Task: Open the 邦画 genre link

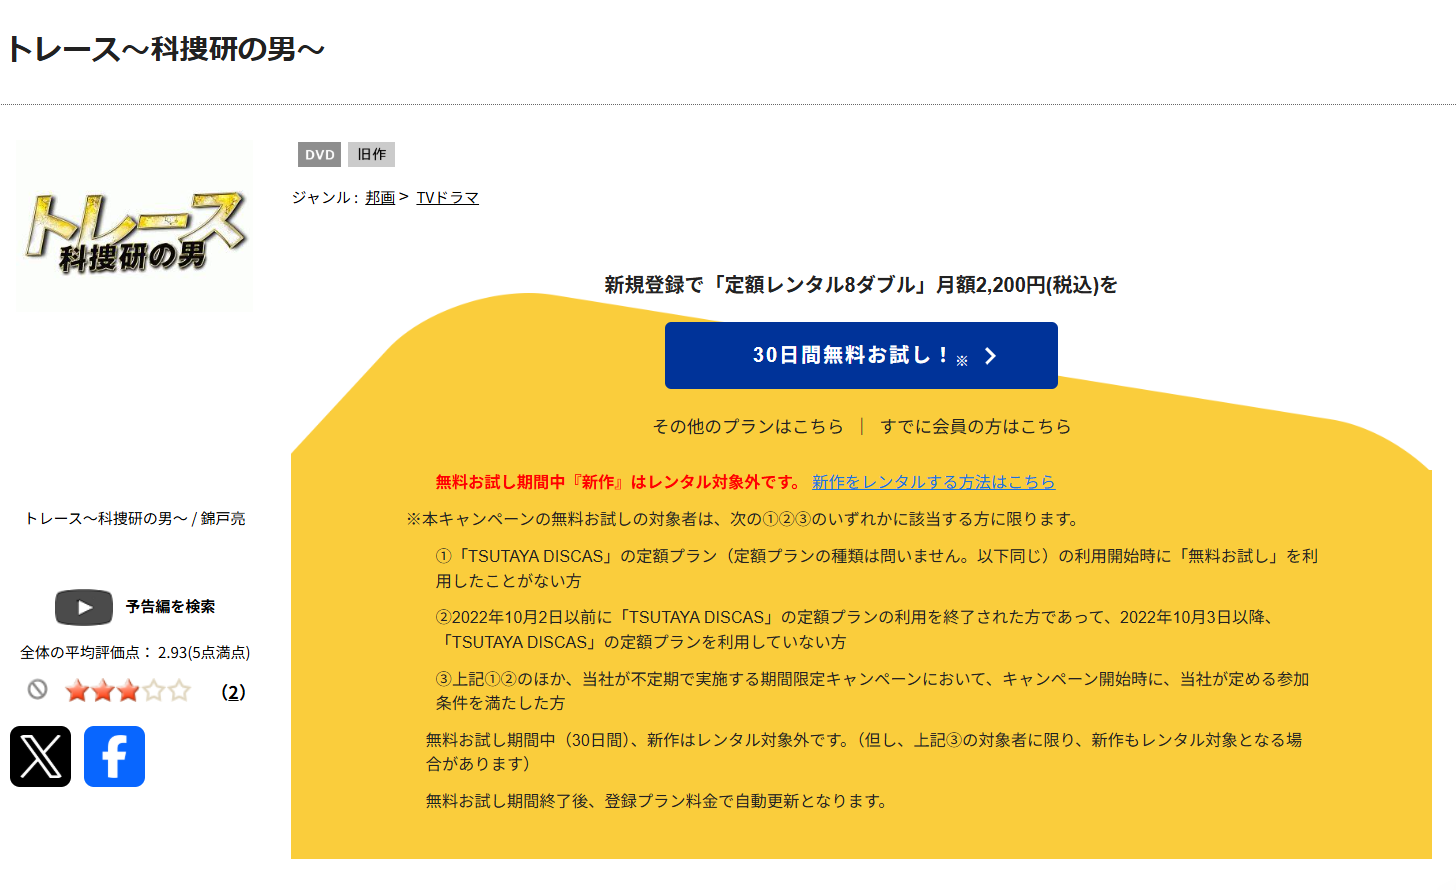Action: [x=380, y=197]
